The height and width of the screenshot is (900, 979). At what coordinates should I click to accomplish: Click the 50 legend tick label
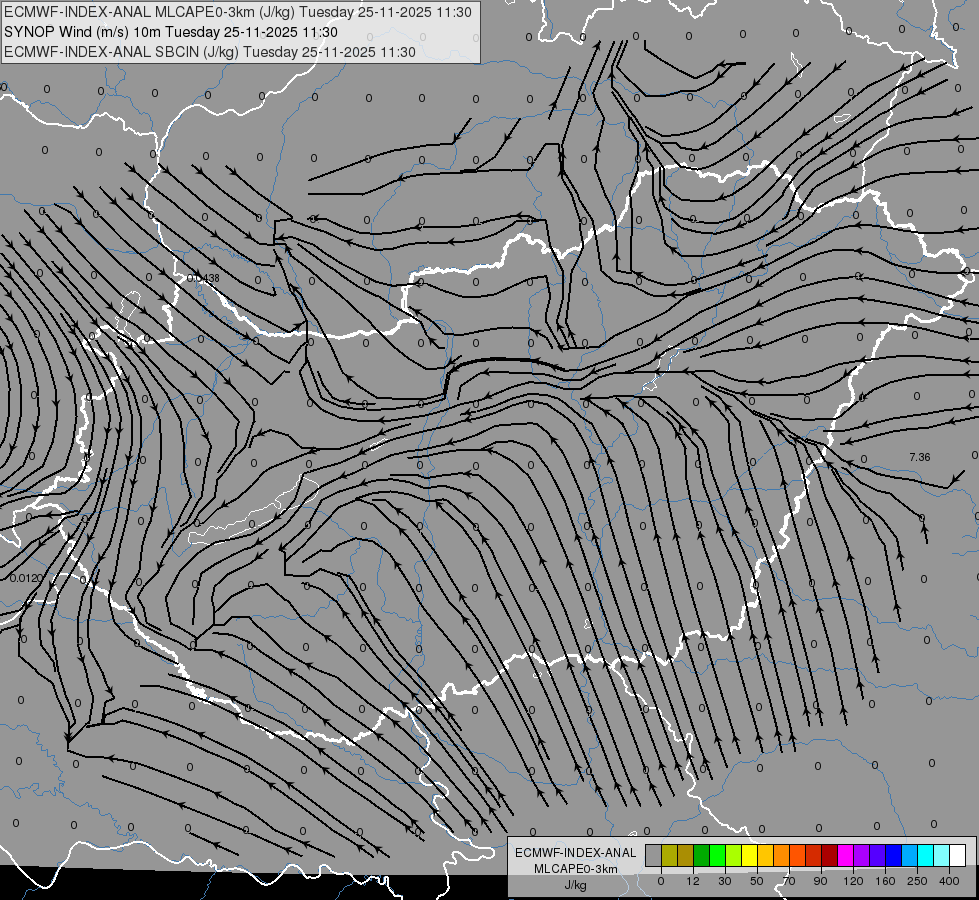(757, 881)
